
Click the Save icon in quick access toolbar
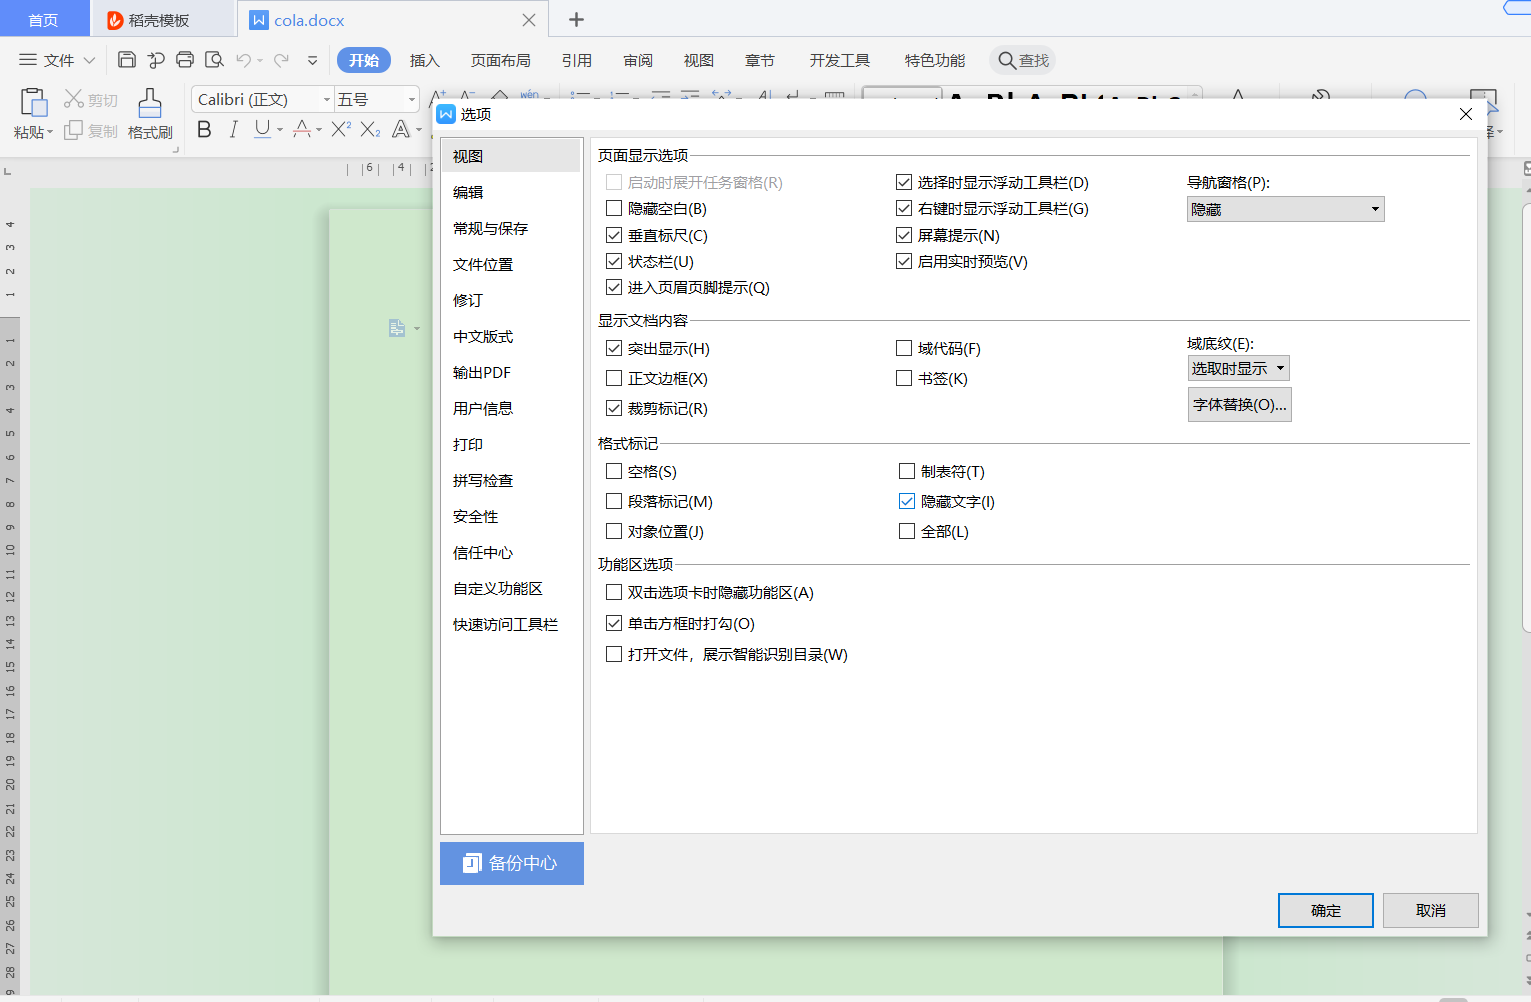pos(127,60)
